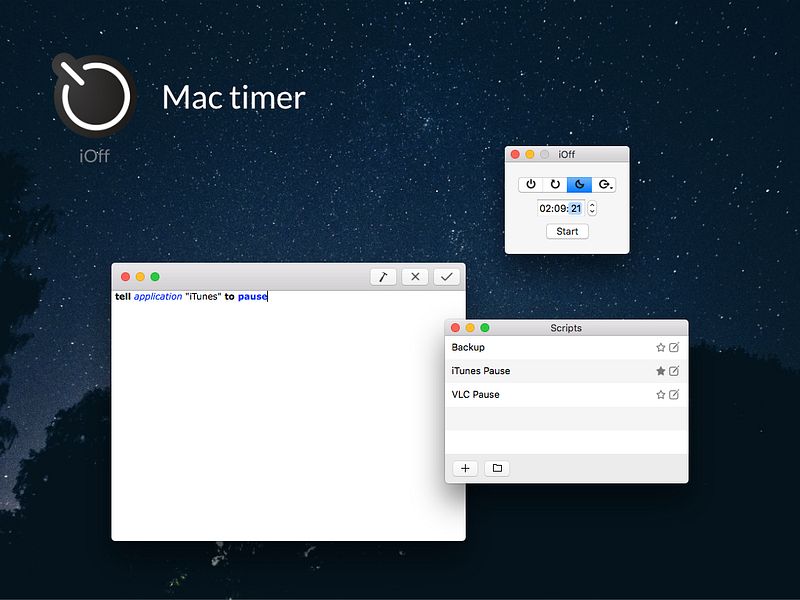Toggle favorite star for Backup script
This screenshot has width=800, height=600.
[661, 347]
